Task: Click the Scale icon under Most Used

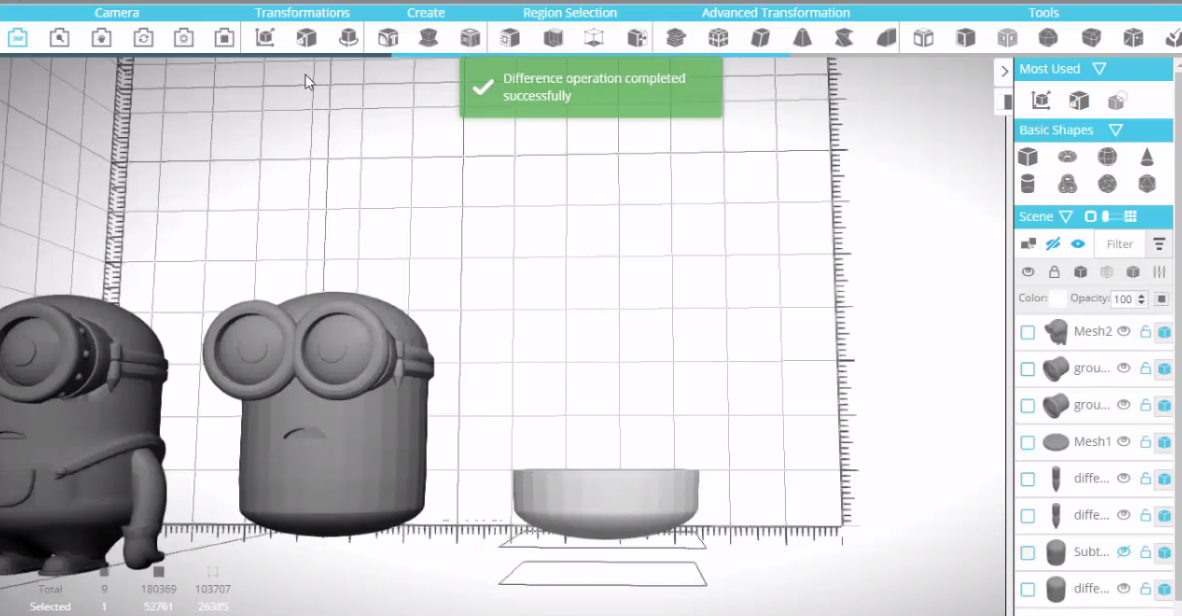Action: pos(1079,100)
